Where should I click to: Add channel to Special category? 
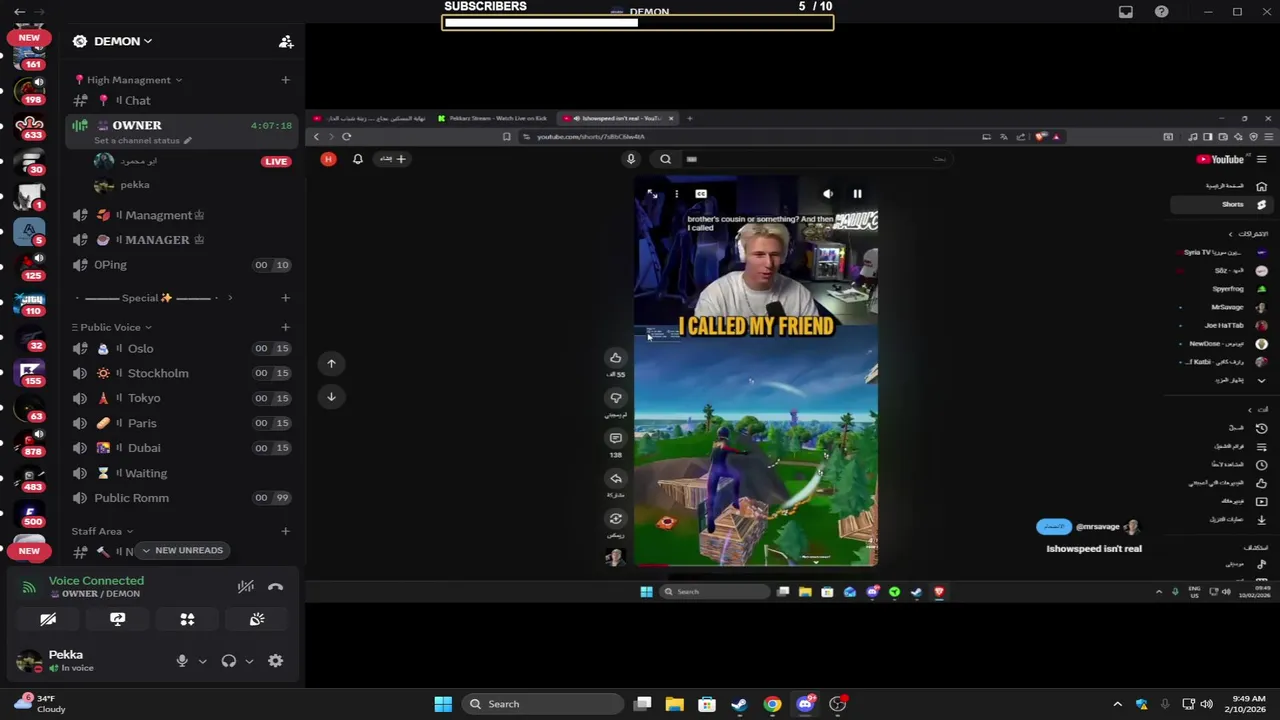pos(285,298)
